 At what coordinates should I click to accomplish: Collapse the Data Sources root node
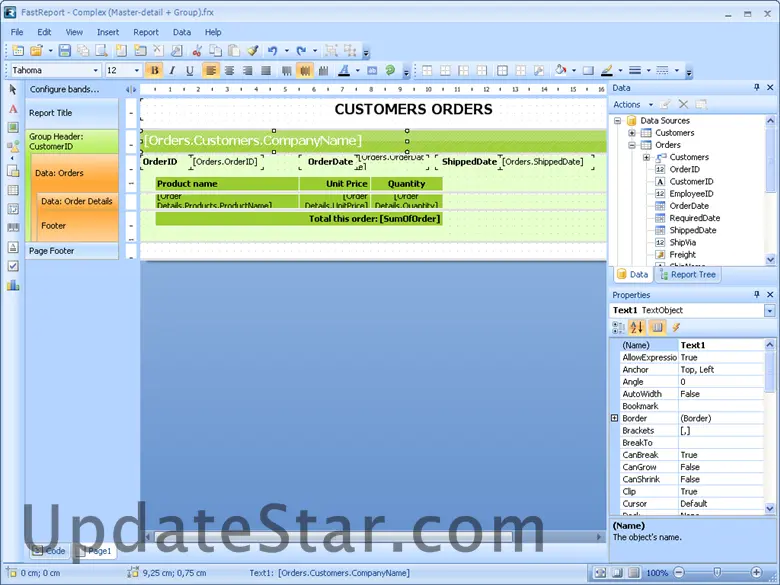(617, 120)
